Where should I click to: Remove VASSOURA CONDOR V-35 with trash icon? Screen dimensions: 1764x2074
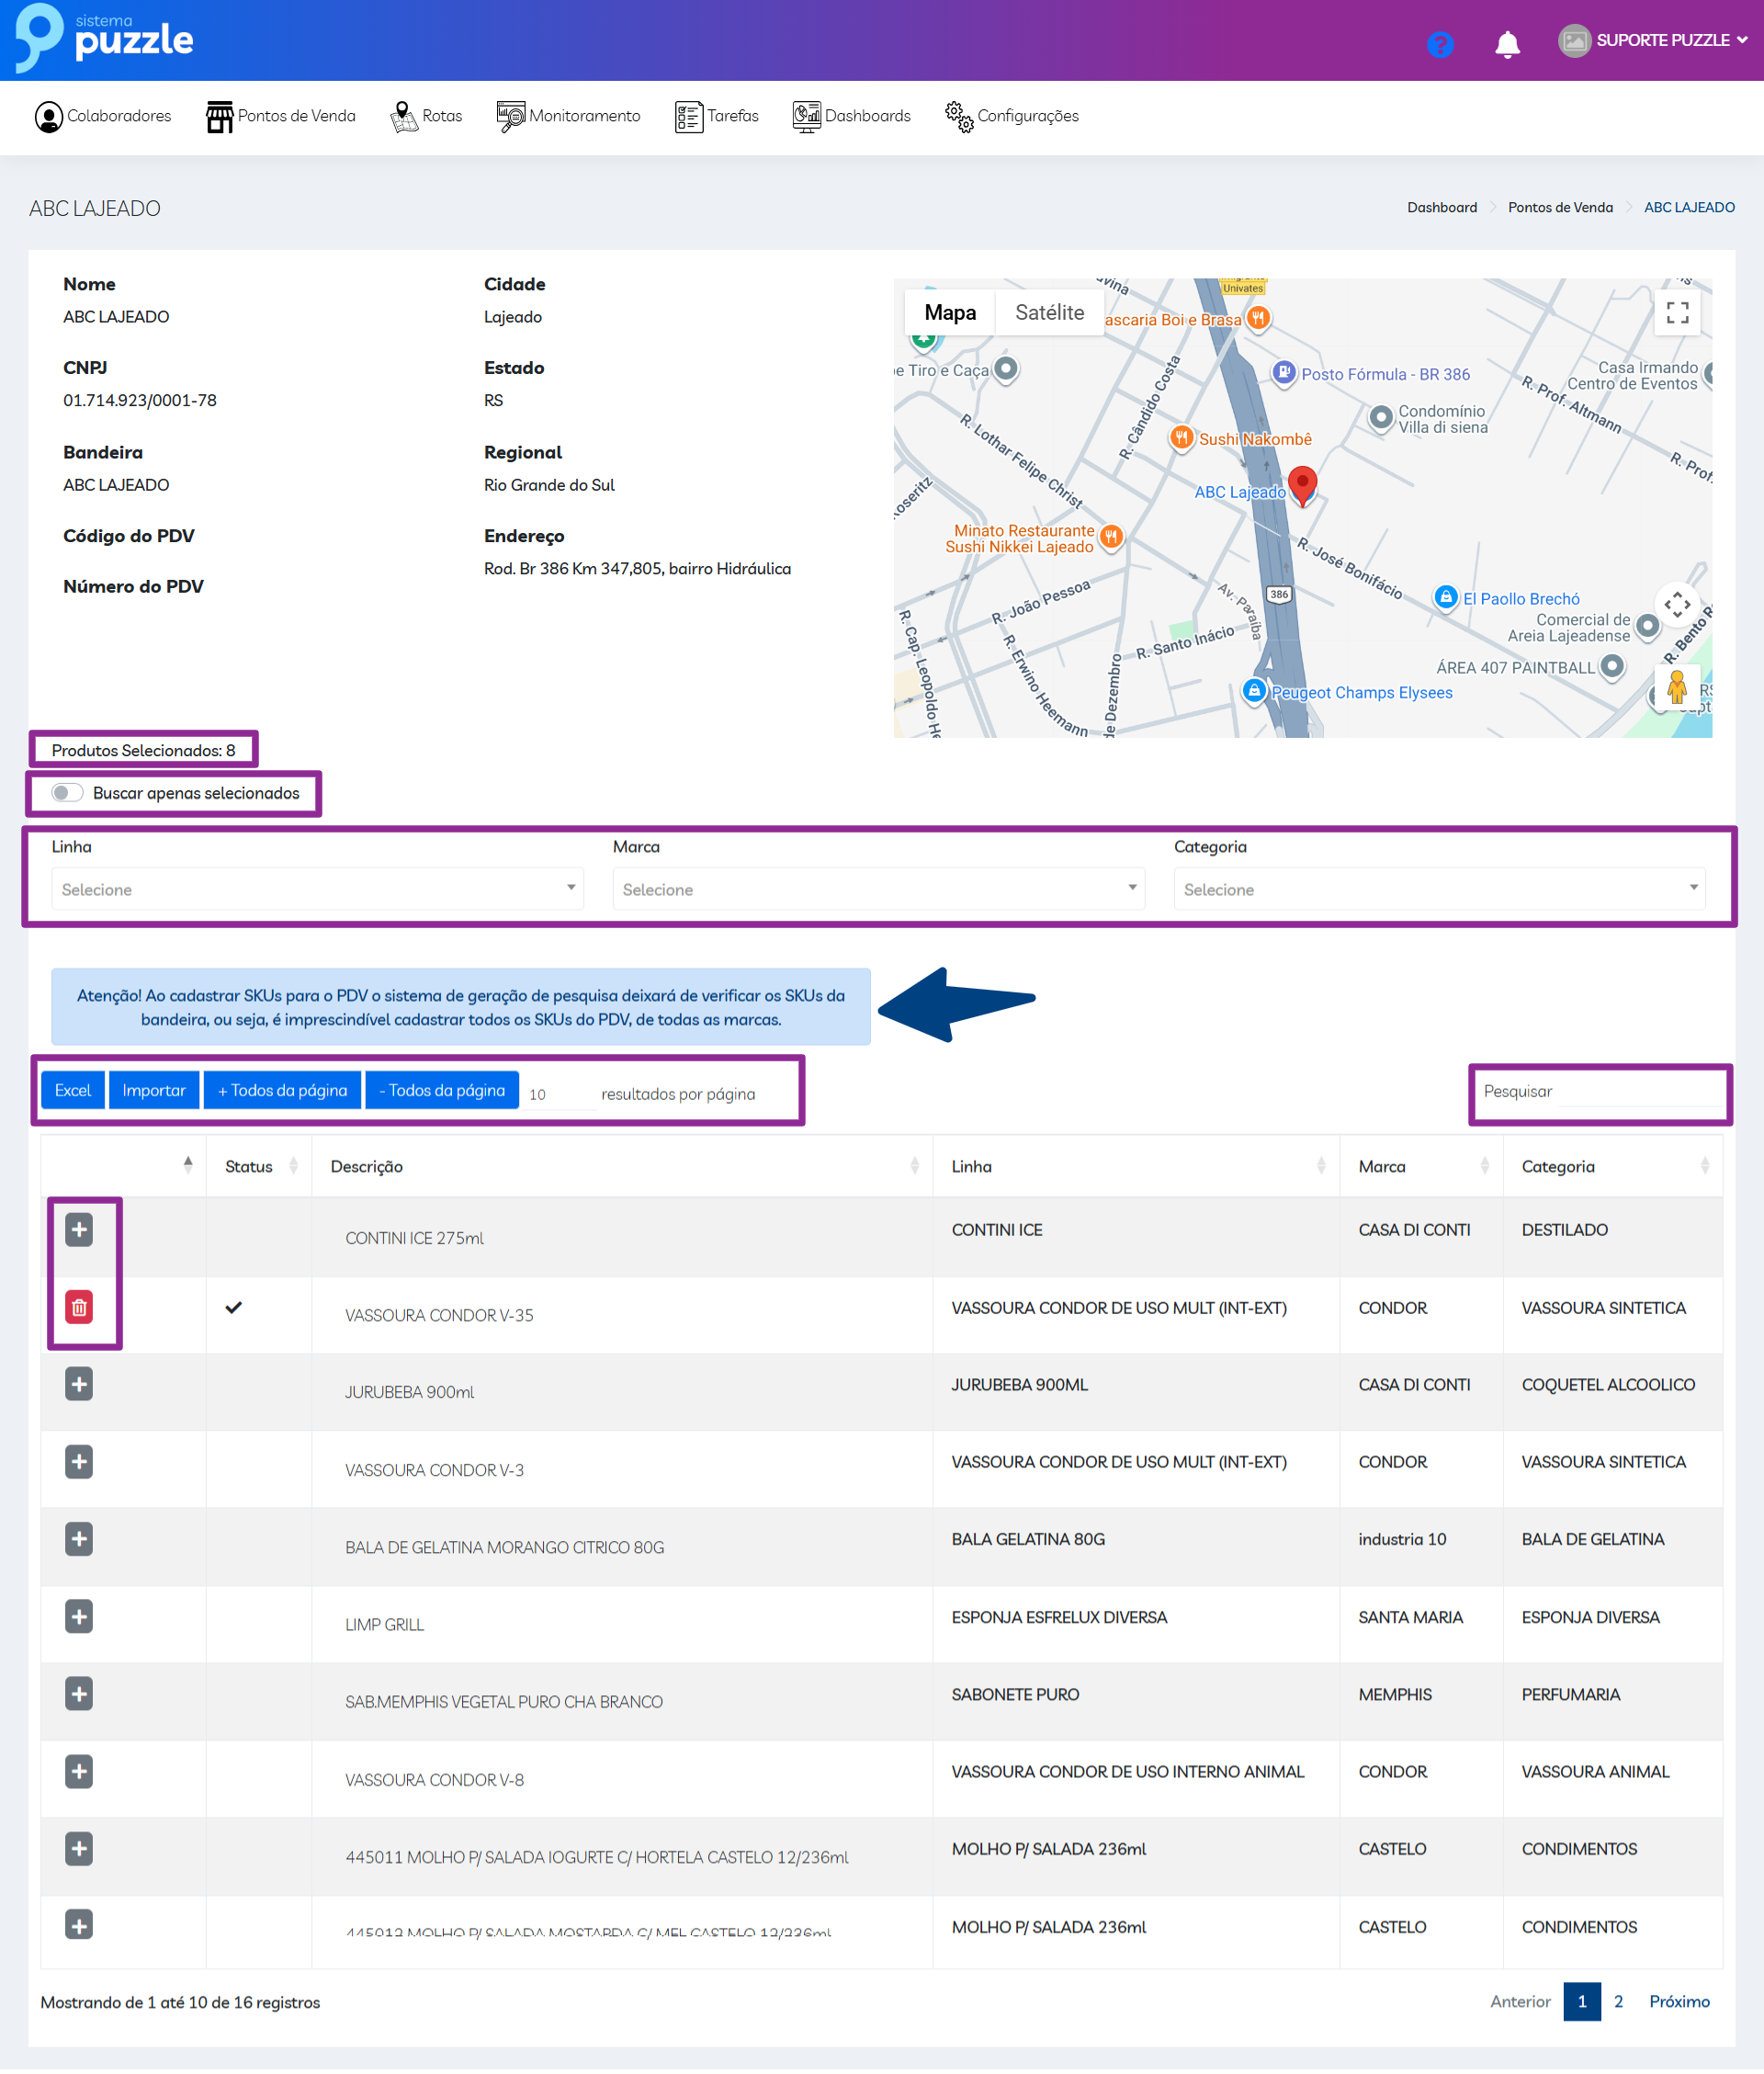79,1307
